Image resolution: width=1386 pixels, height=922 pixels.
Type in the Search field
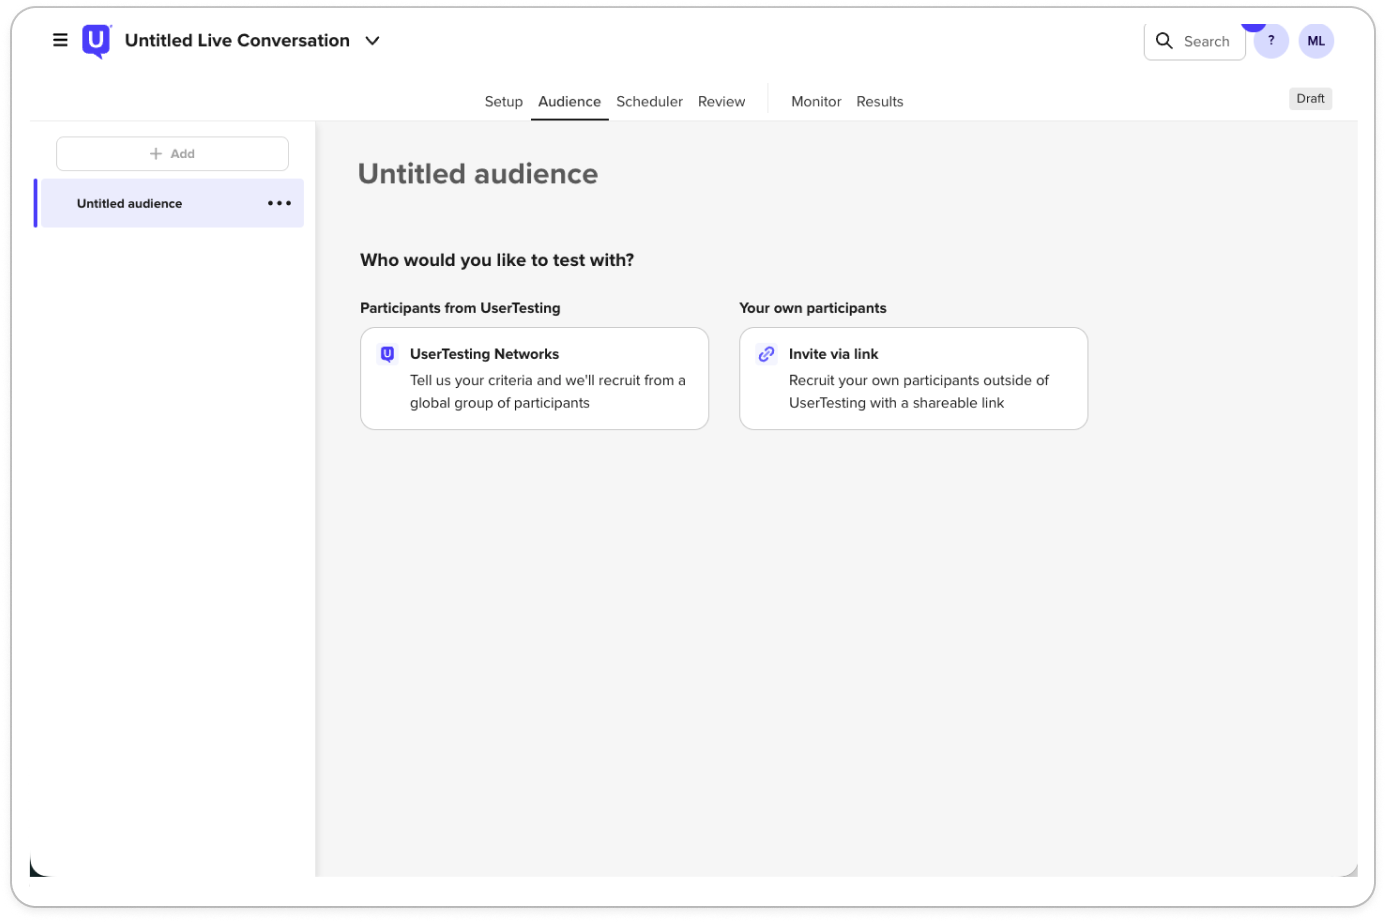1206,41
